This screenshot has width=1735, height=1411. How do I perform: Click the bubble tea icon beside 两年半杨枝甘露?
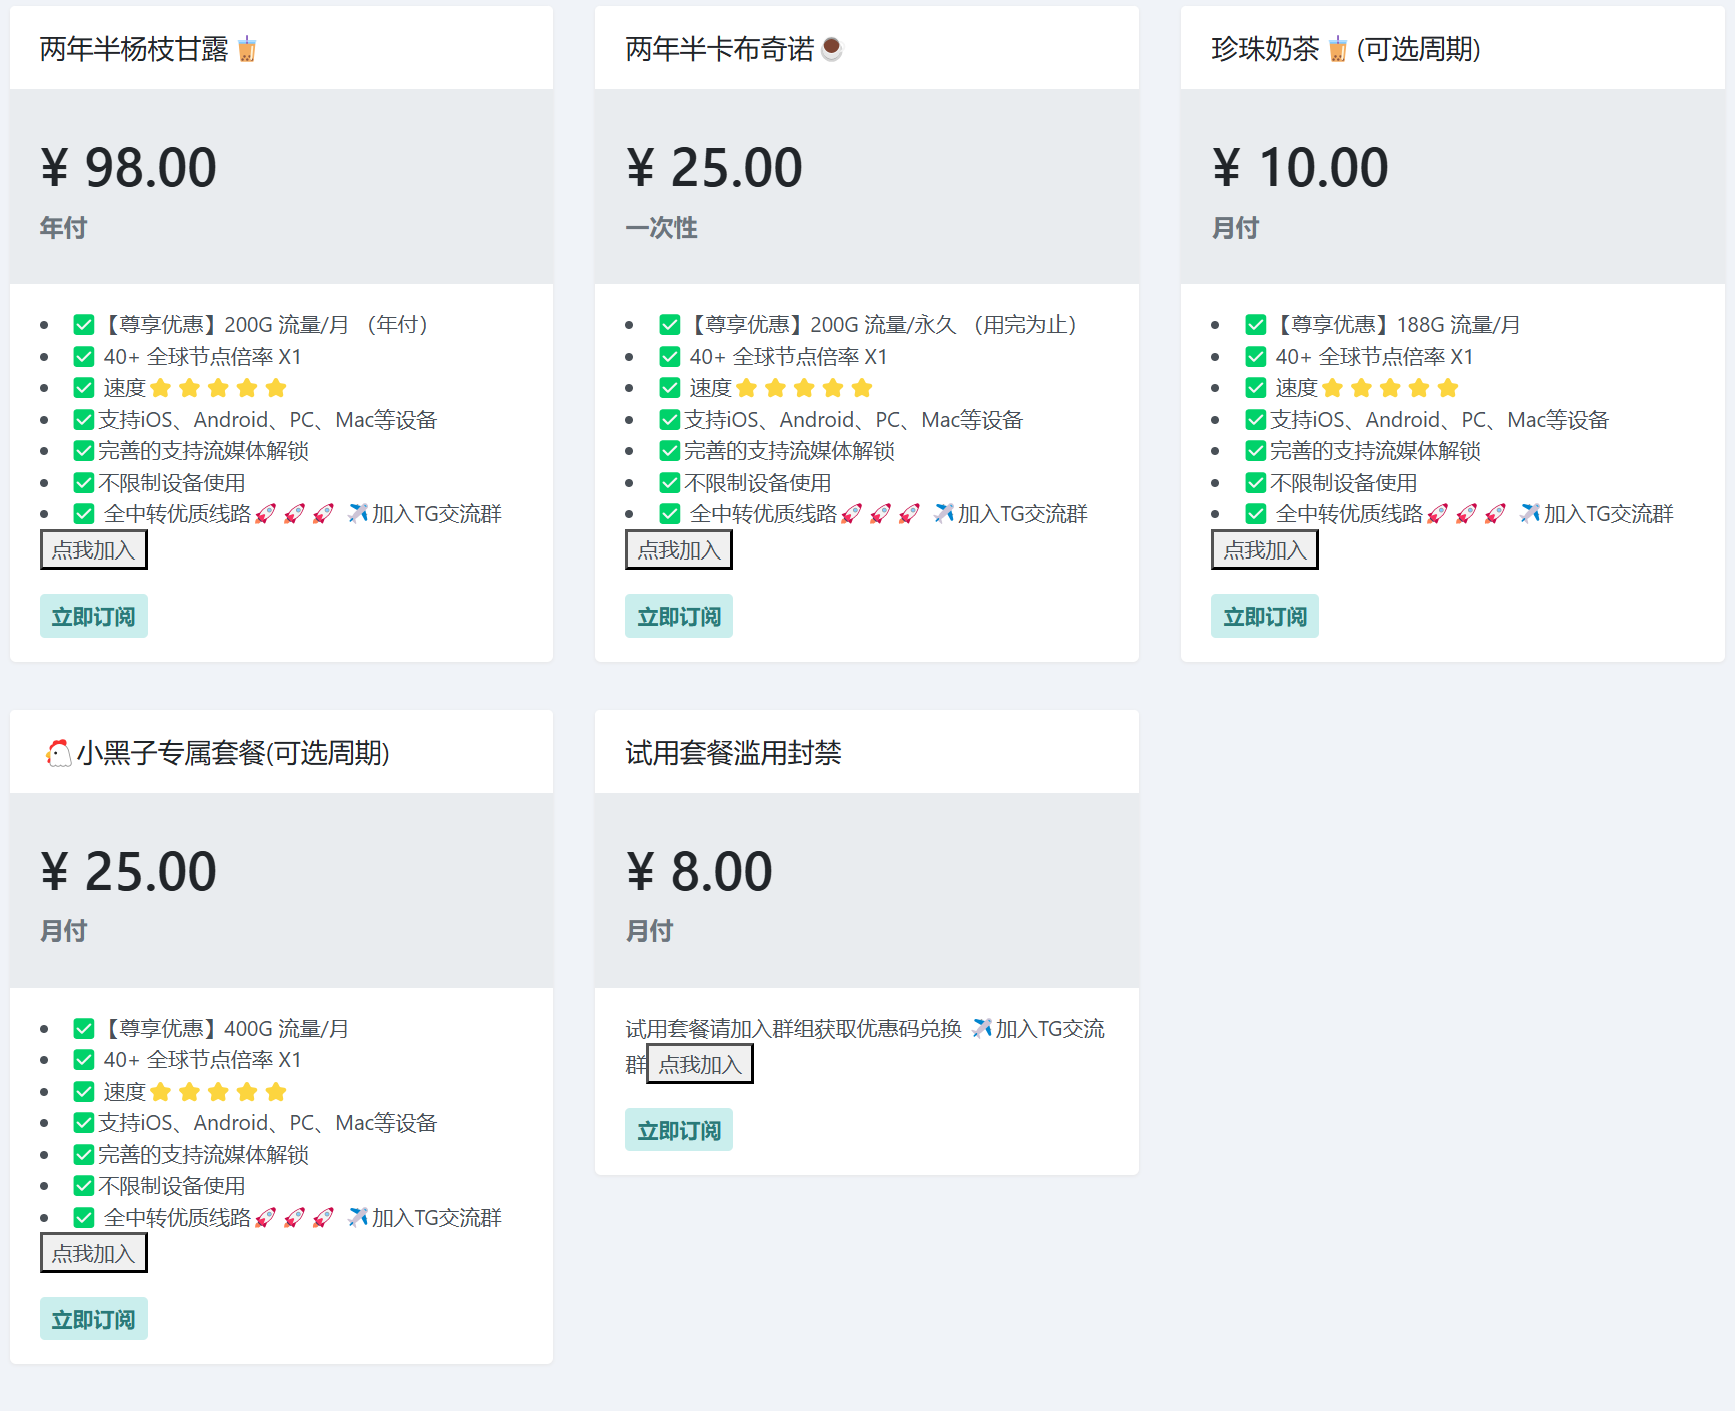(x=247, y=49)
